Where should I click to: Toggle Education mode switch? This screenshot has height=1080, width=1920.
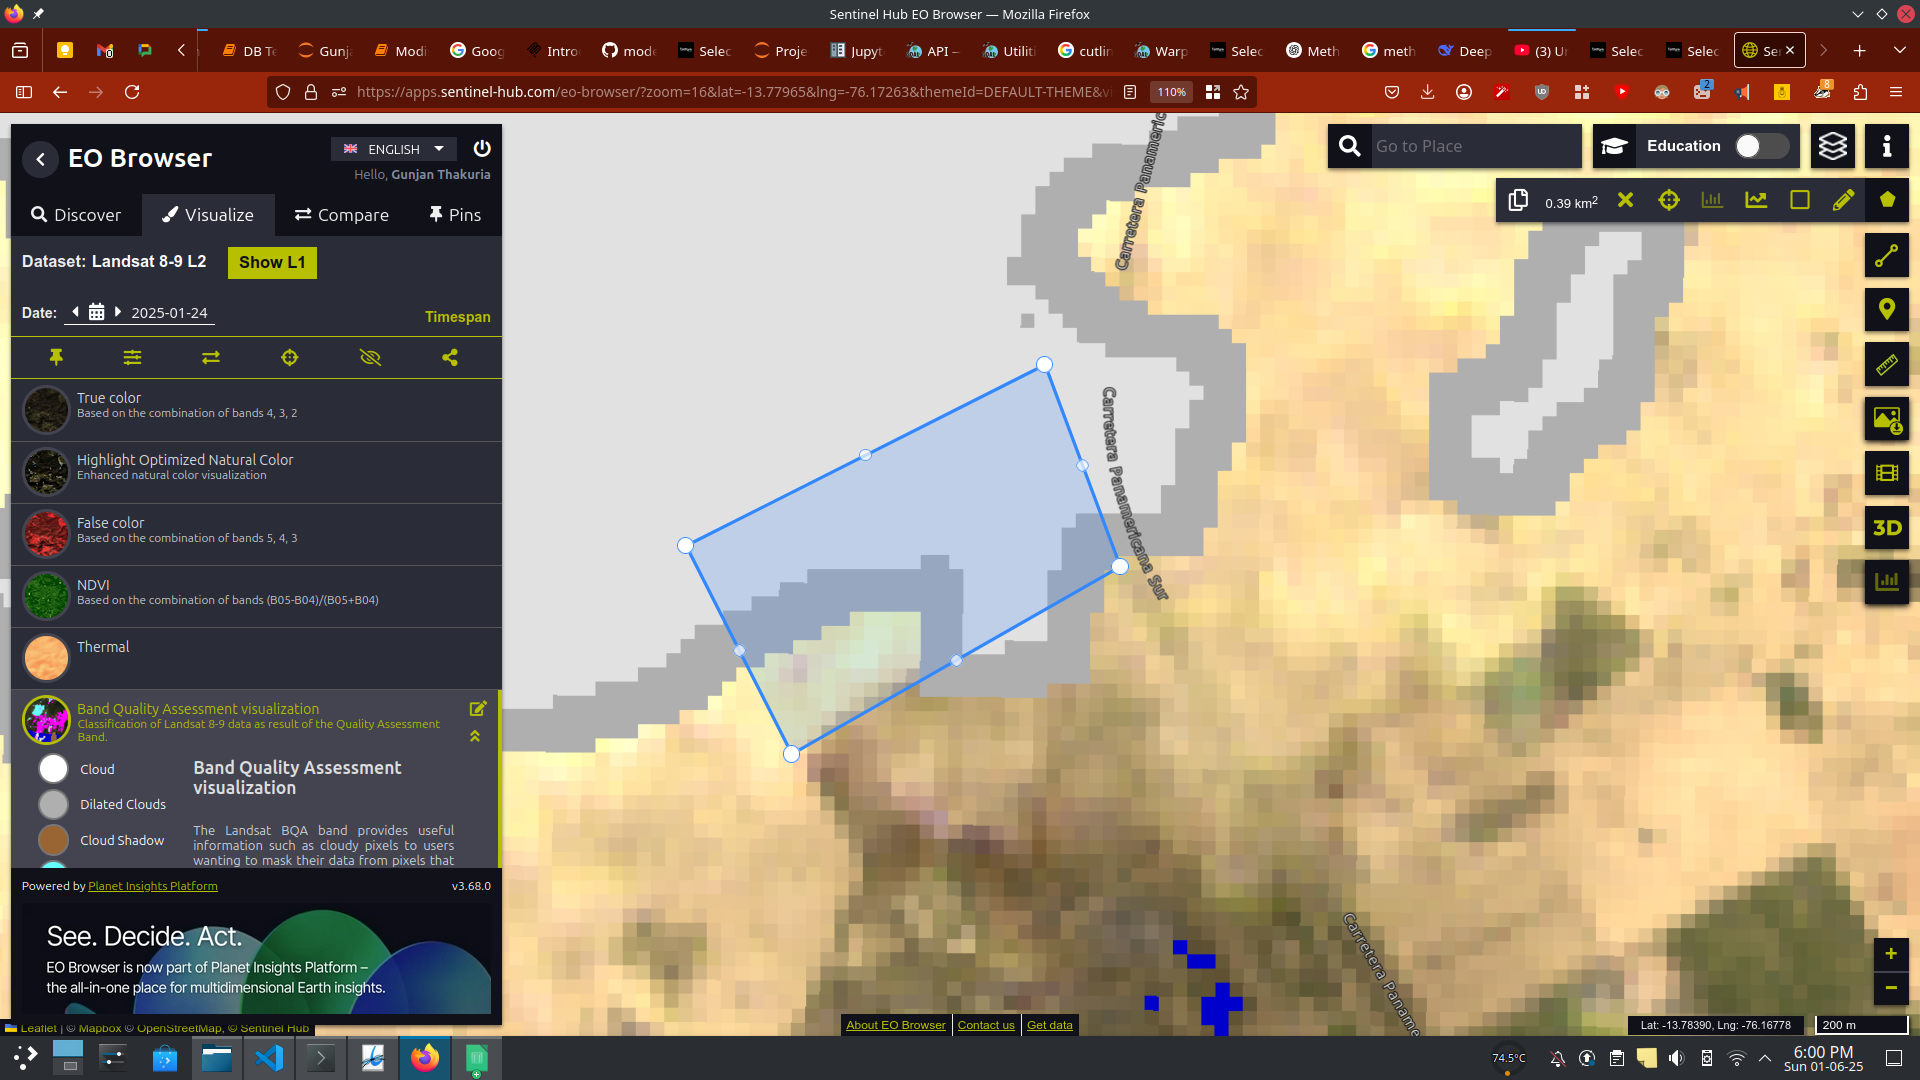pyautogui.click(x=1762, y=146)
